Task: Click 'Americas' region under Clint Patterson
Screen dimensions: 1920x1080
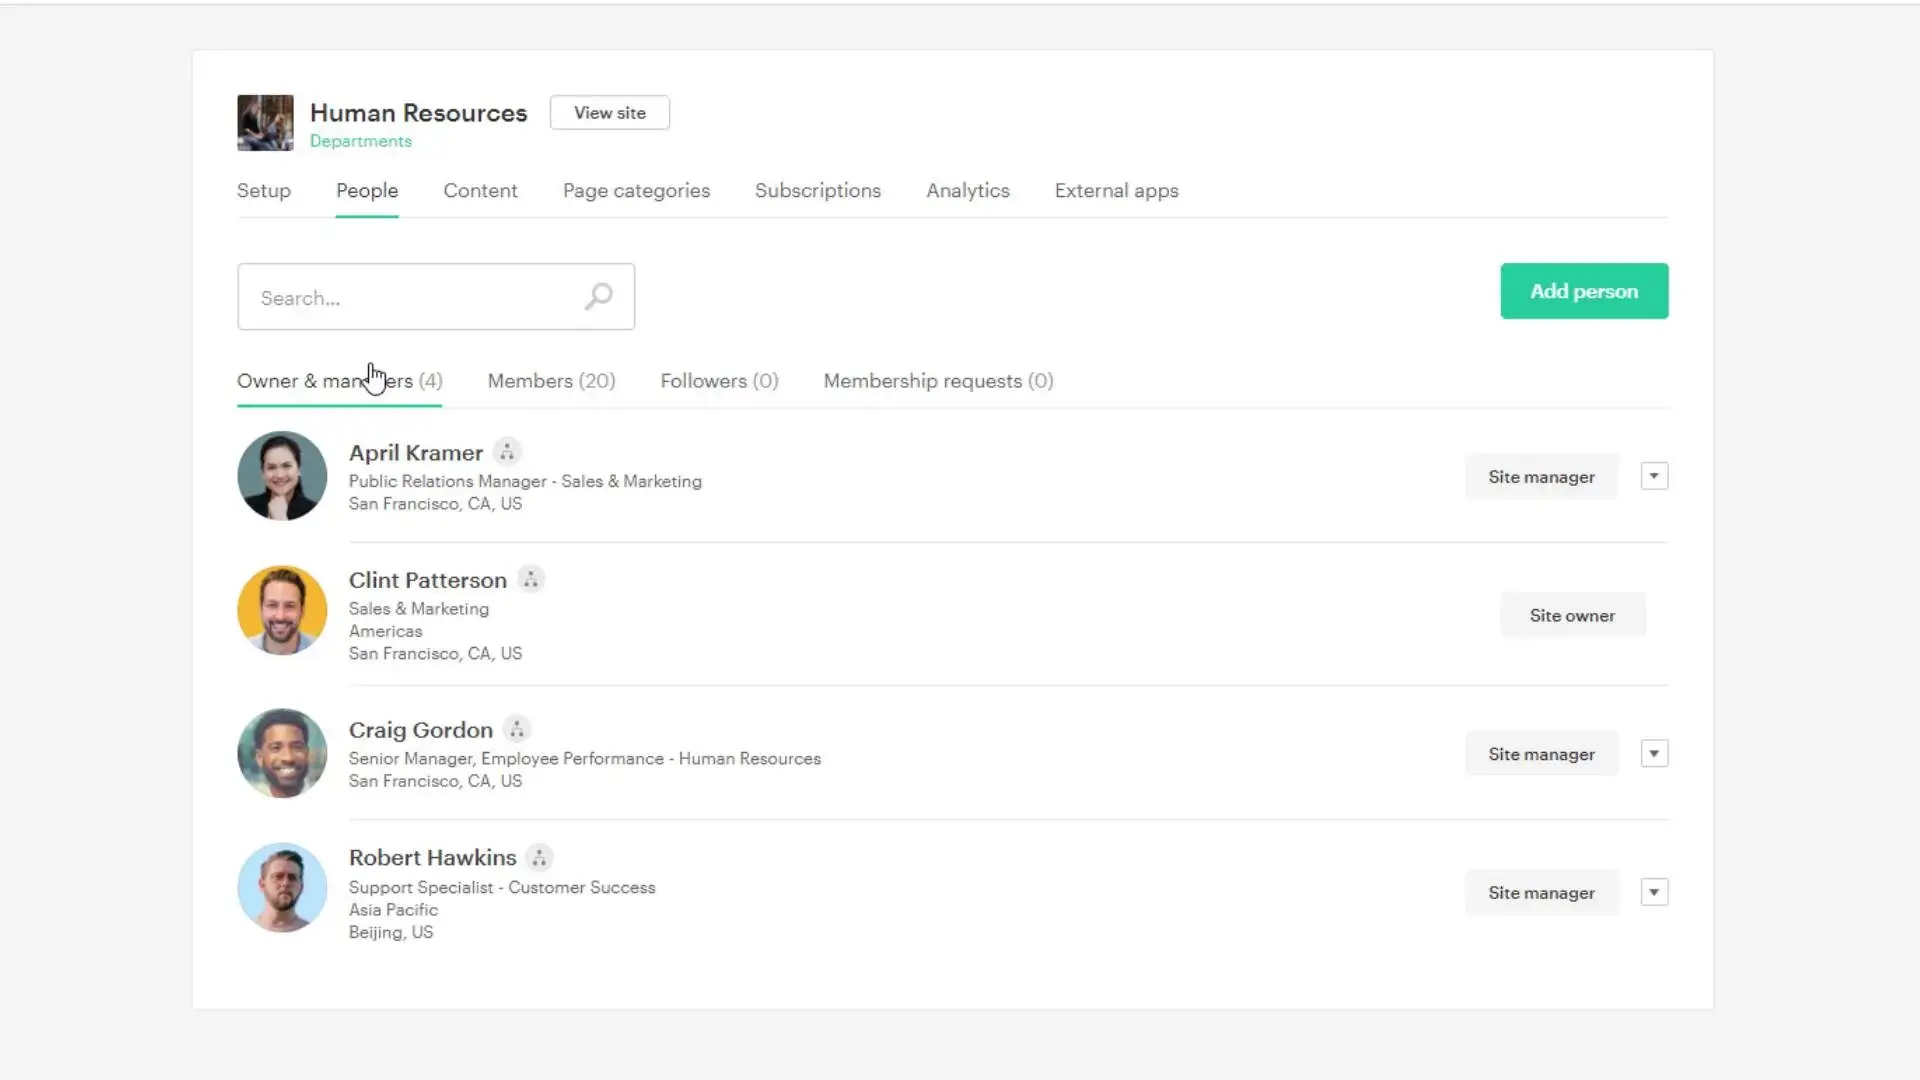Action: (385, 631)
